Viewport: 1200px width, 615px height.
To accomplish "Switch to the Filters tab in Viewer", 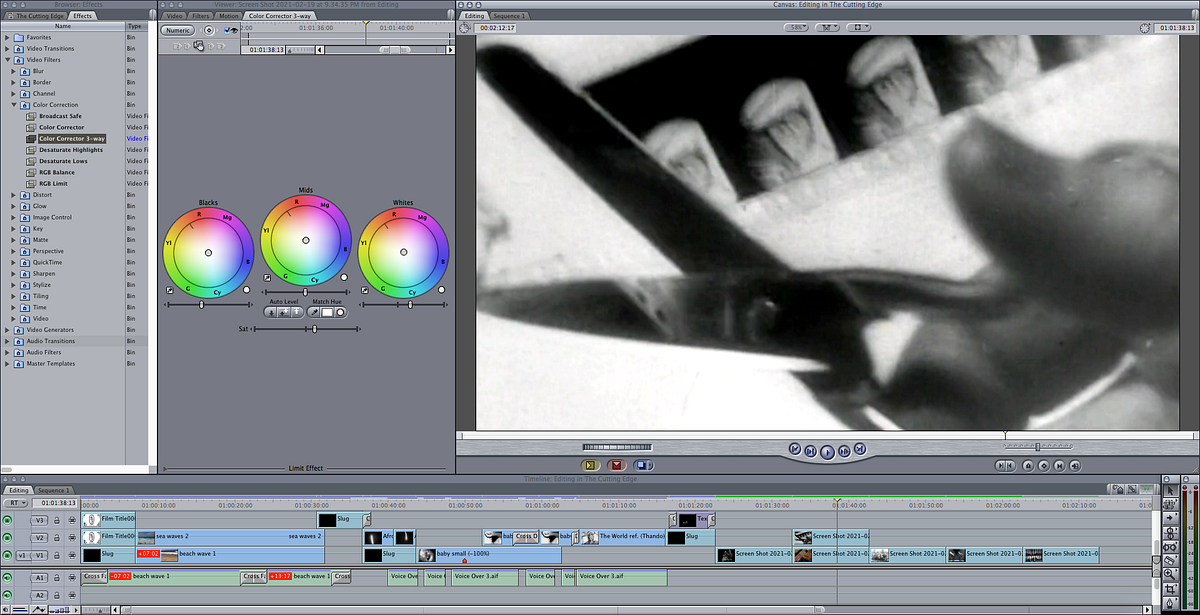I will pyautogui.click(x=203, y=17).
